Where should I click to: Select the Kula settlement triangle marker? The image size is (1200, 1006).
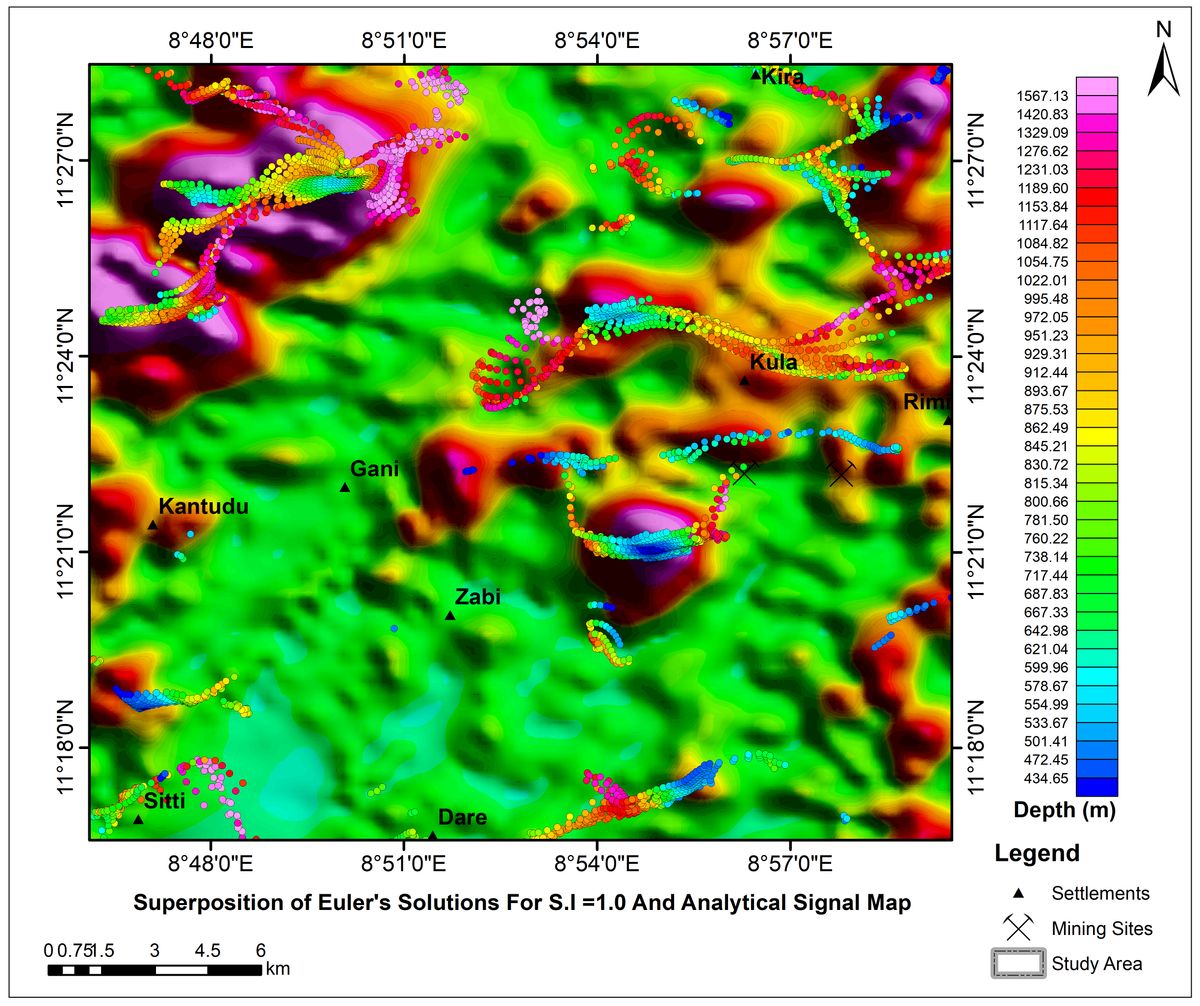pyautogui.click(x=744, y=381)
